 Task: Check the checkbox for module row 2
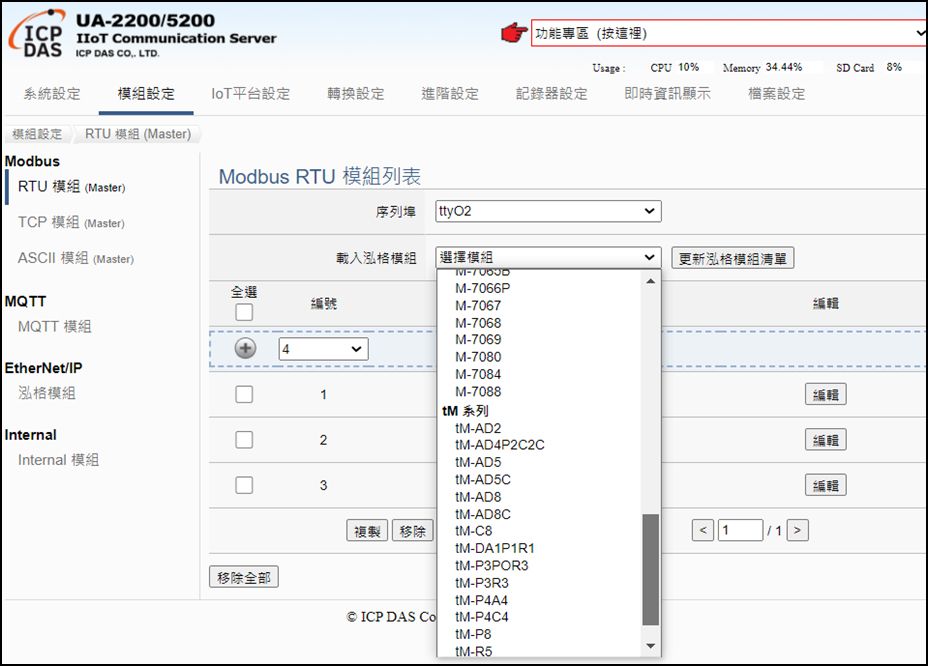point(244,440)
